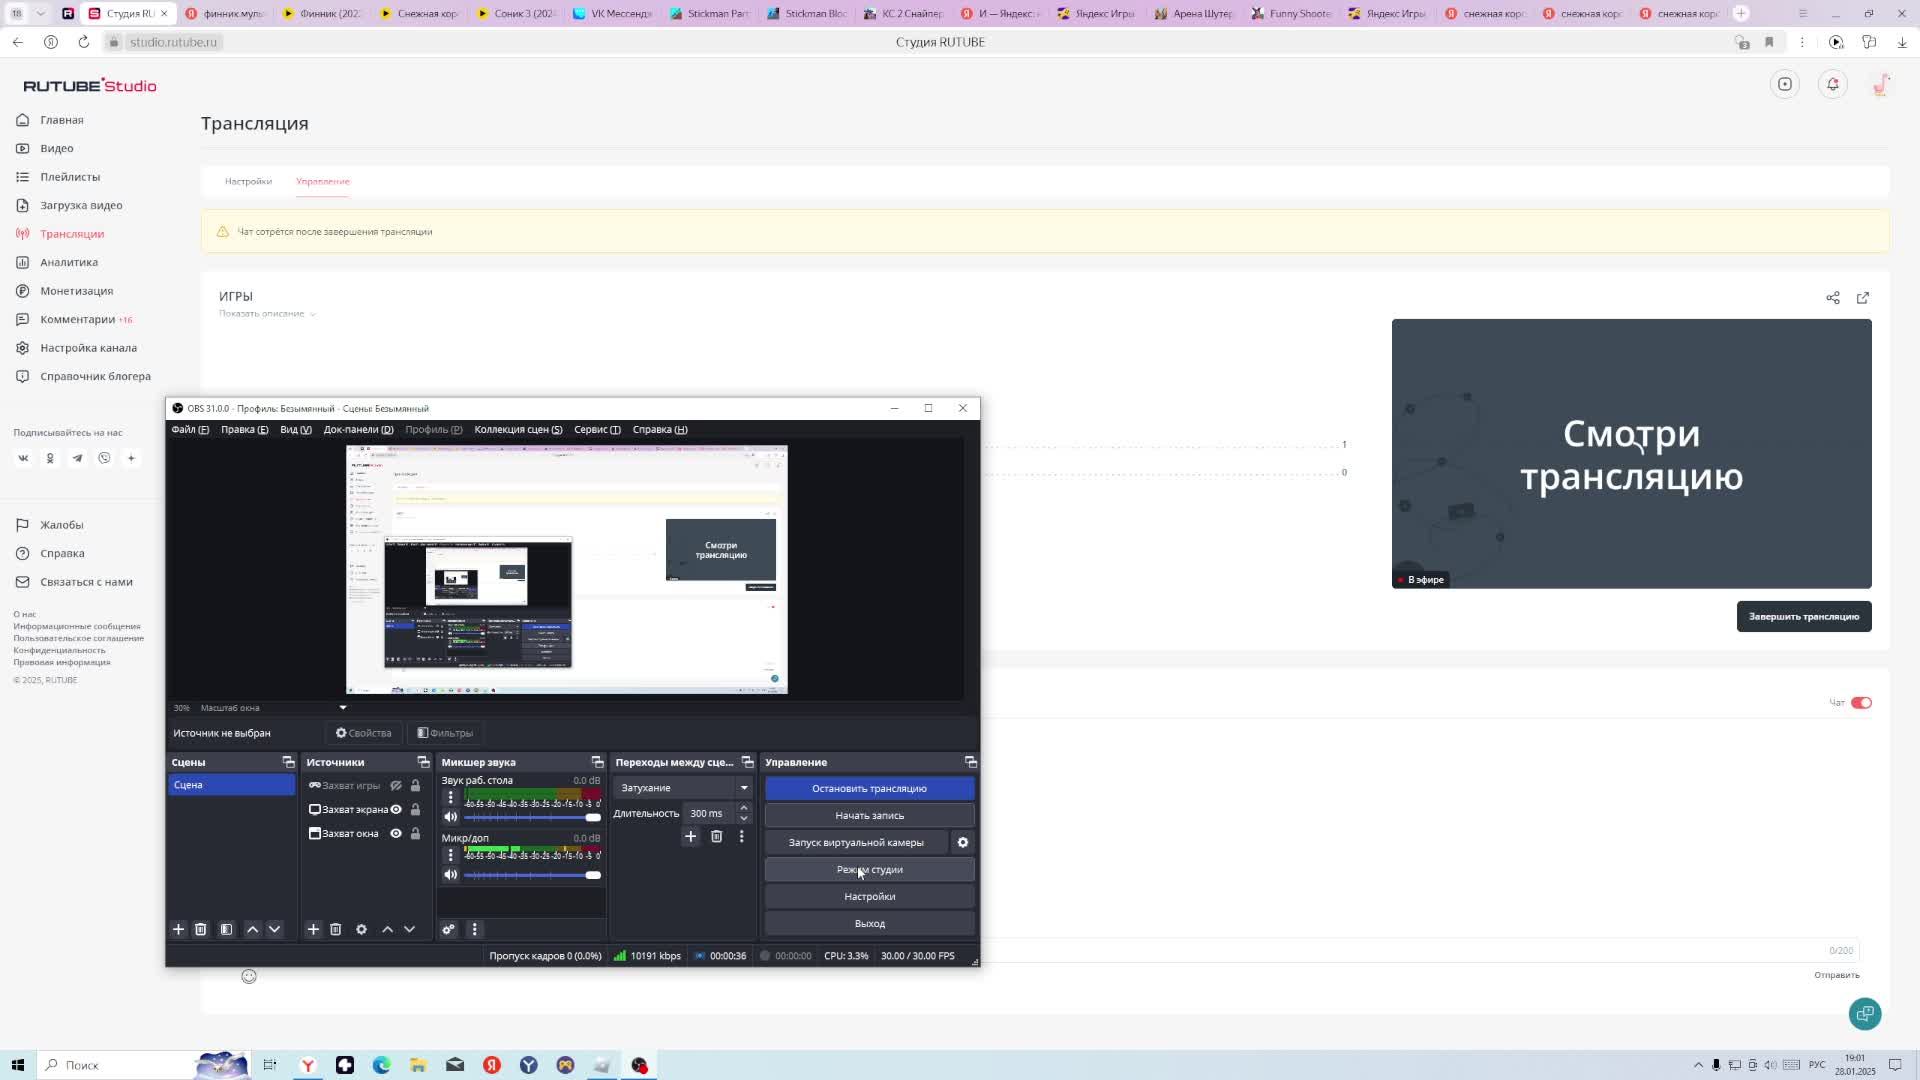This screenshot has width=1920, height=1080.
Task: Click Остановить трансляцию button
Action: (869, 789)
